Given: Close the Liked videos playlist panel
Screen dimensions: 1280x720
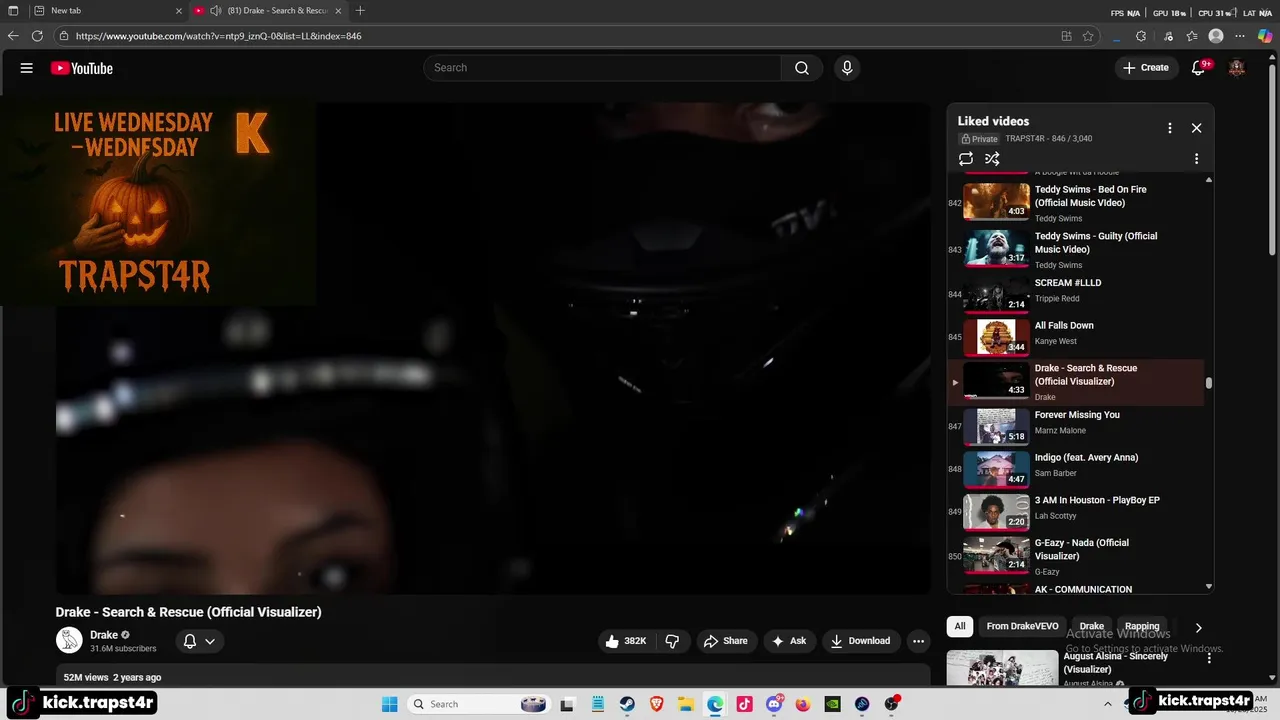Looking at the screenshot, I should coord(1196,128).
